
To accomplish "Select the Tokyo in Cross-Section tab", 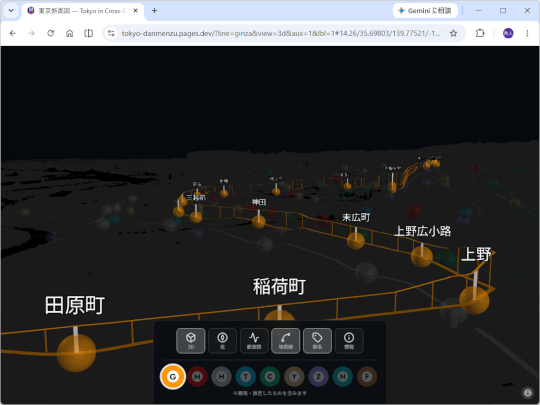I will [83, 11].
